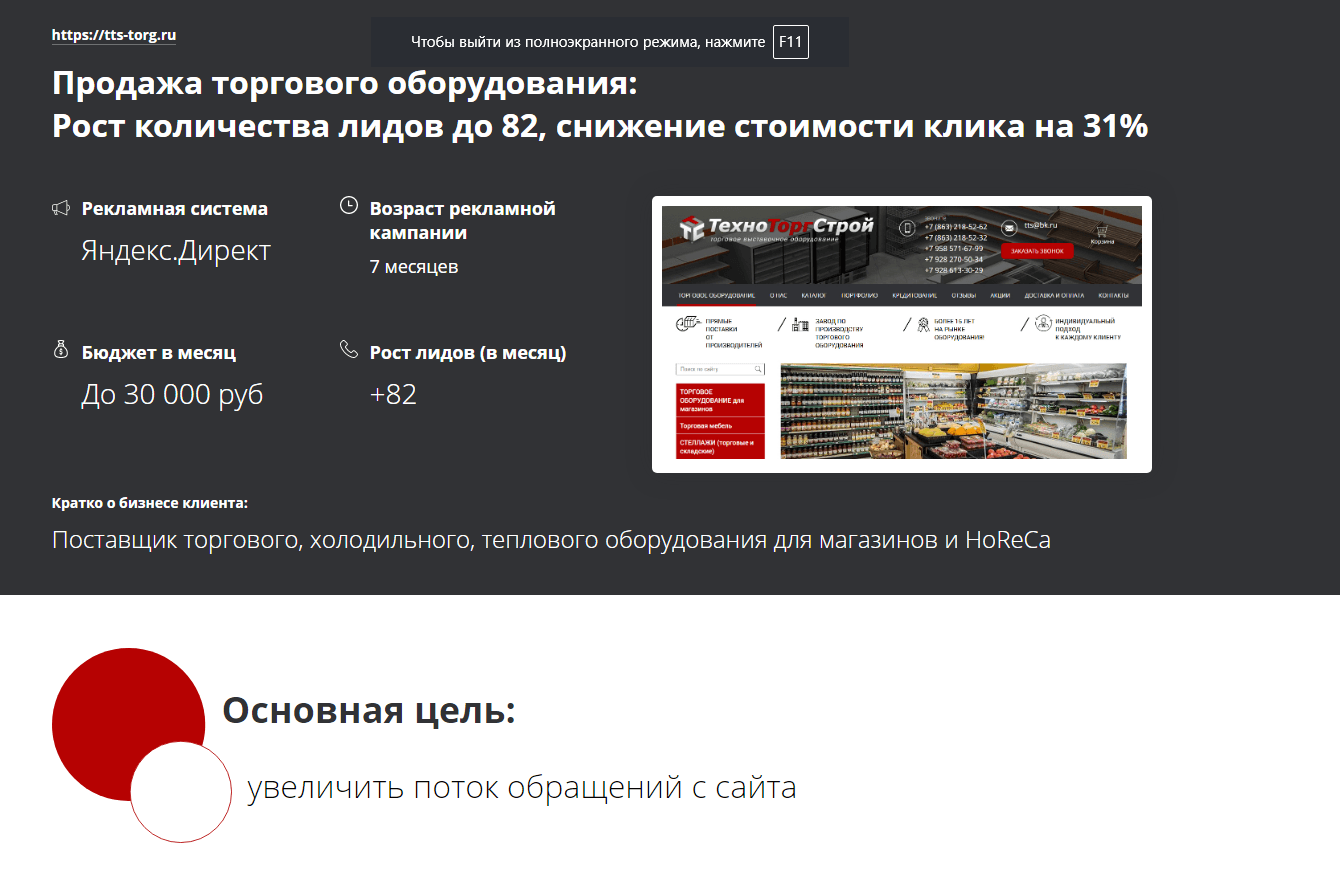Follow the https://tts-torg.ru link
This screenshot has height=880, width=1340.
coord(113,34)
